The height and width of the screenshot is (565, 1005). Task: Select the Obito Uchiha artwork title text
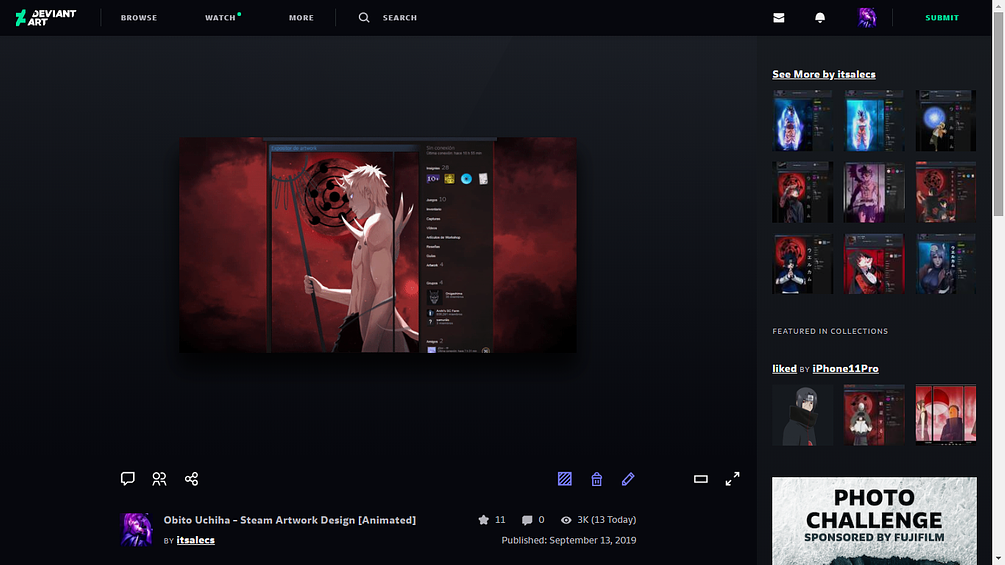[x=290, y=520]
